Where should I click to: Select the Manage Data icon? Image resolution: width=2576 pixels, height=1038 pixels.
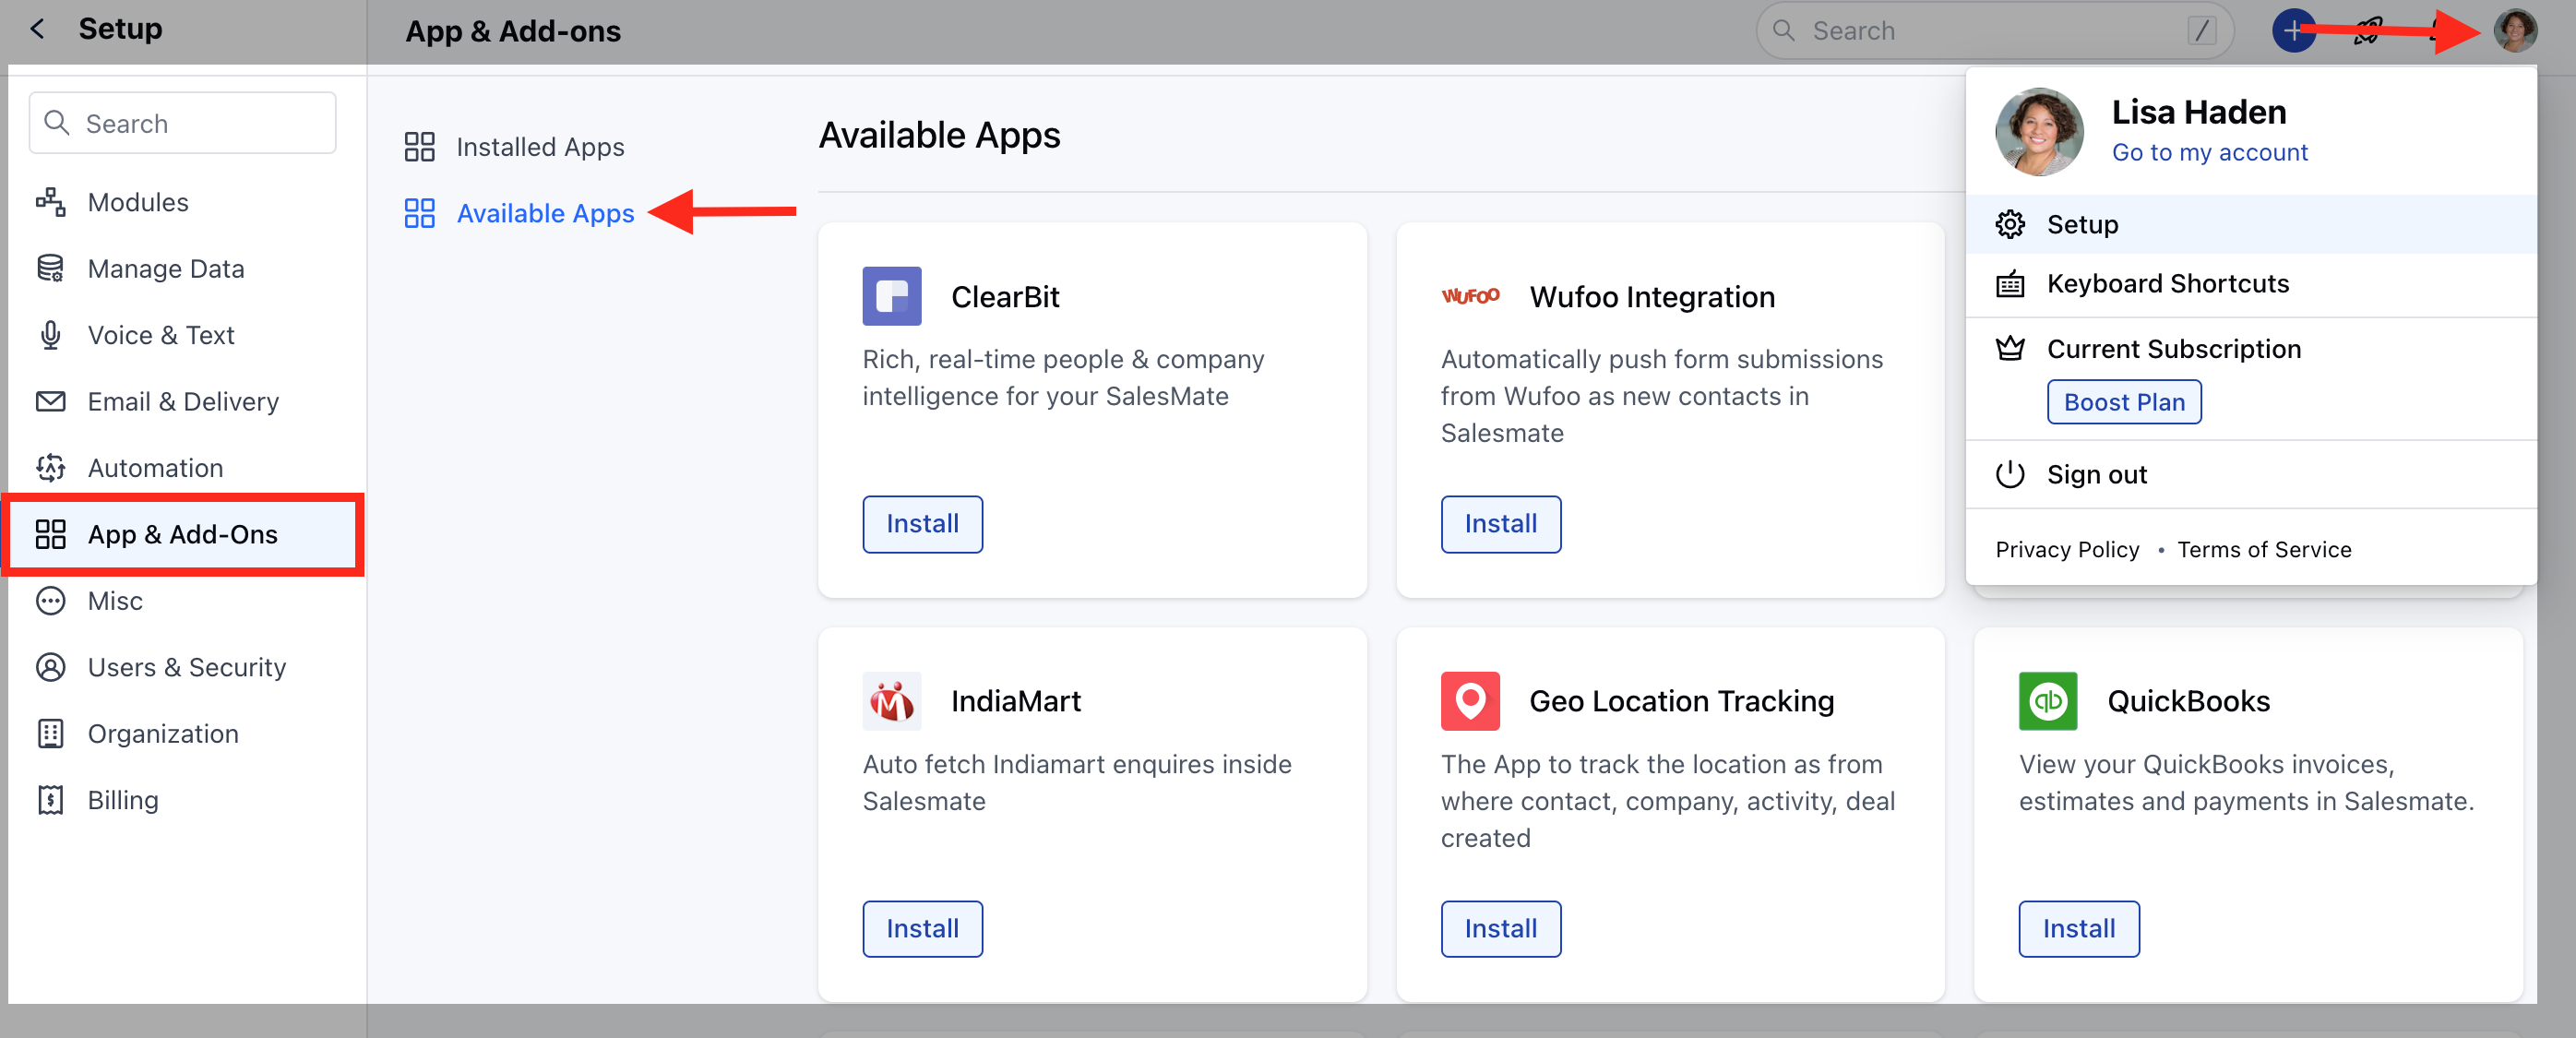tap(51, 268)
